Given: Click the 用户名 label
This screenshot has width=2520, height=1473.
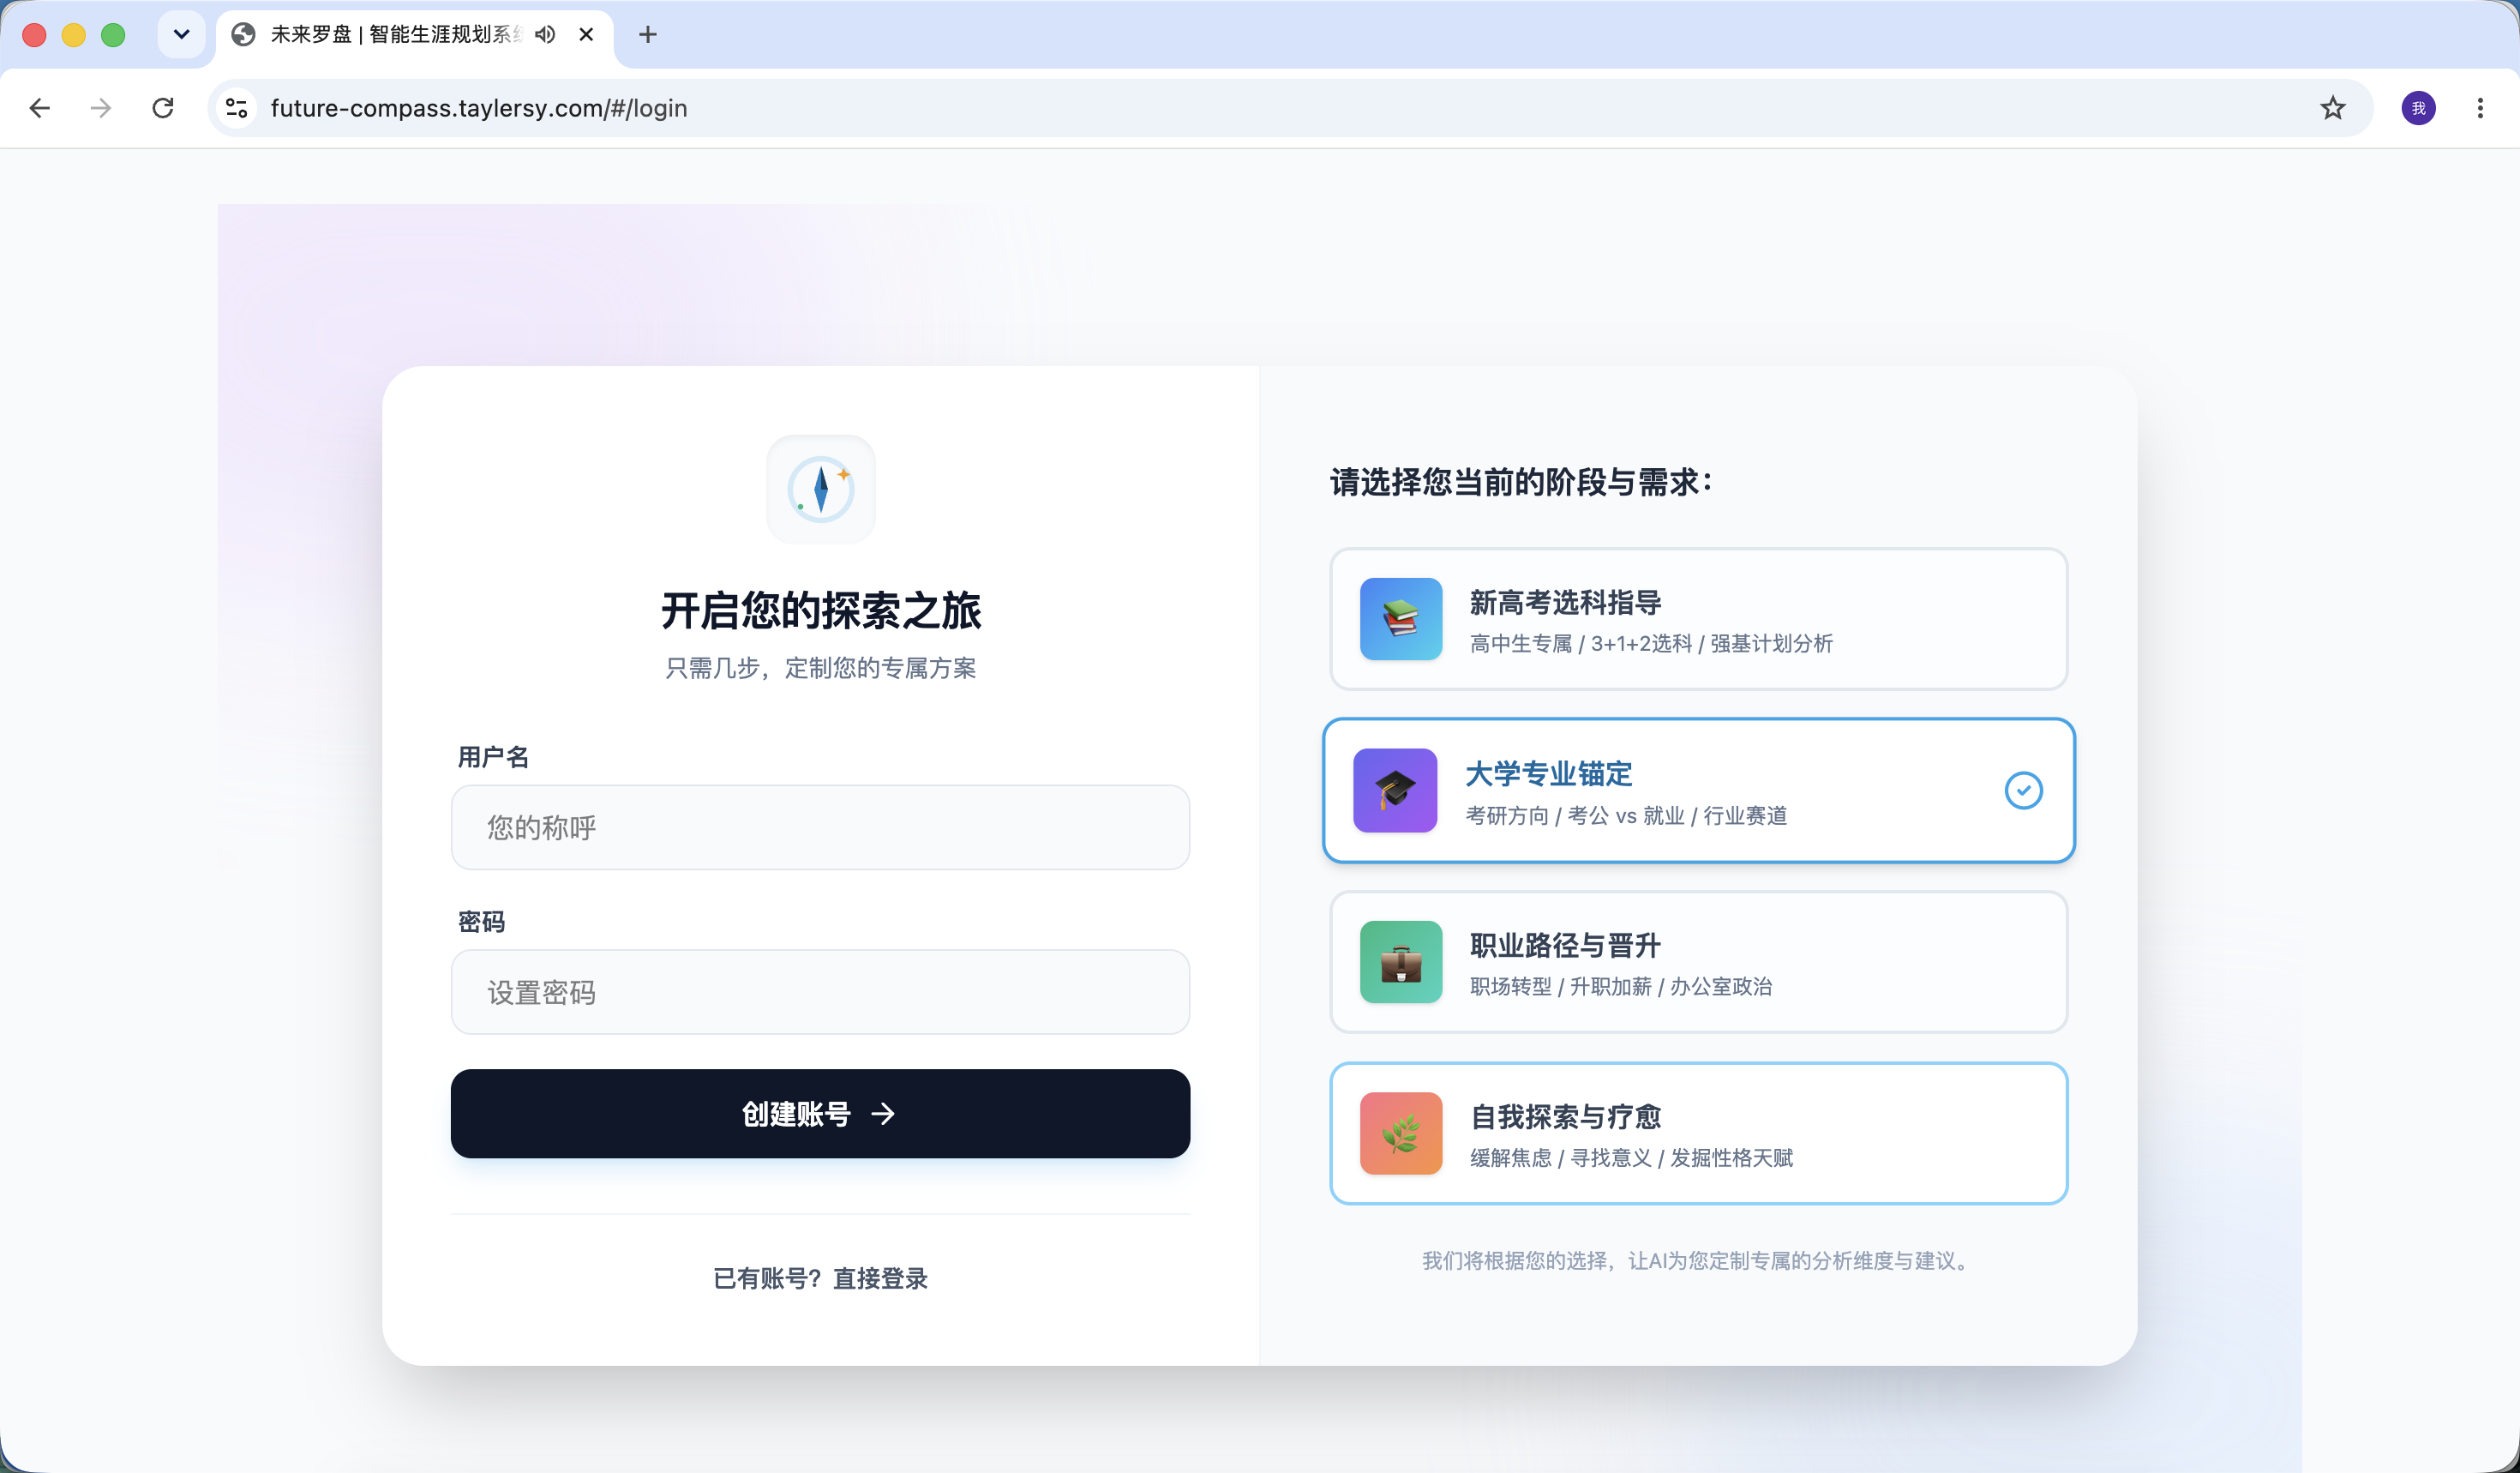Looking at the screenshot, I should coord(493,757).
